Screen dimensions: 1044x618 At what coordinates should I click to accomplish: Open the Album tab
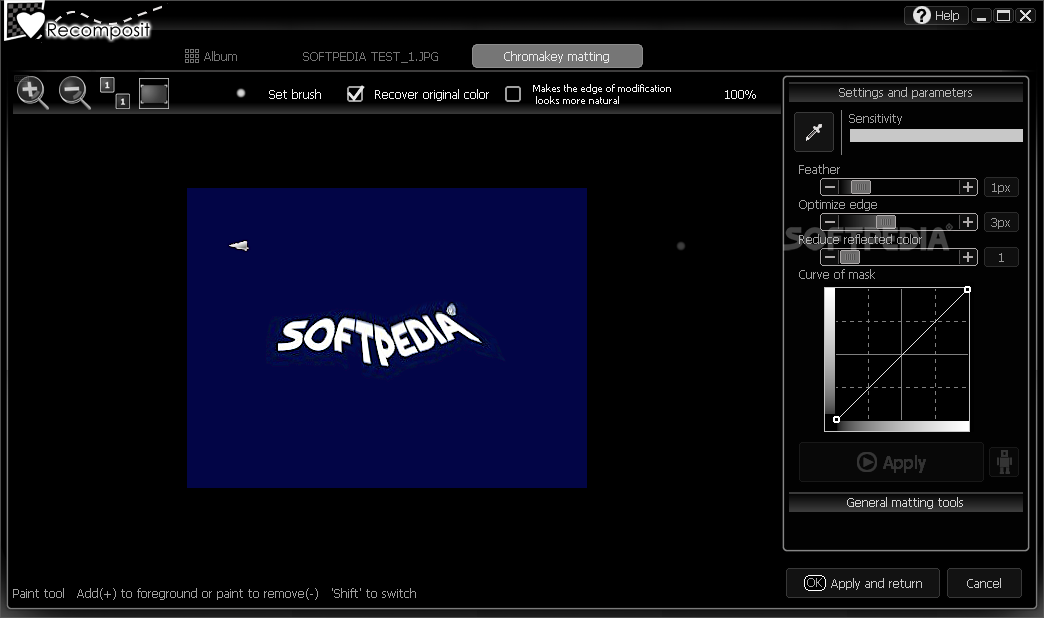click(x=211, y=57)
